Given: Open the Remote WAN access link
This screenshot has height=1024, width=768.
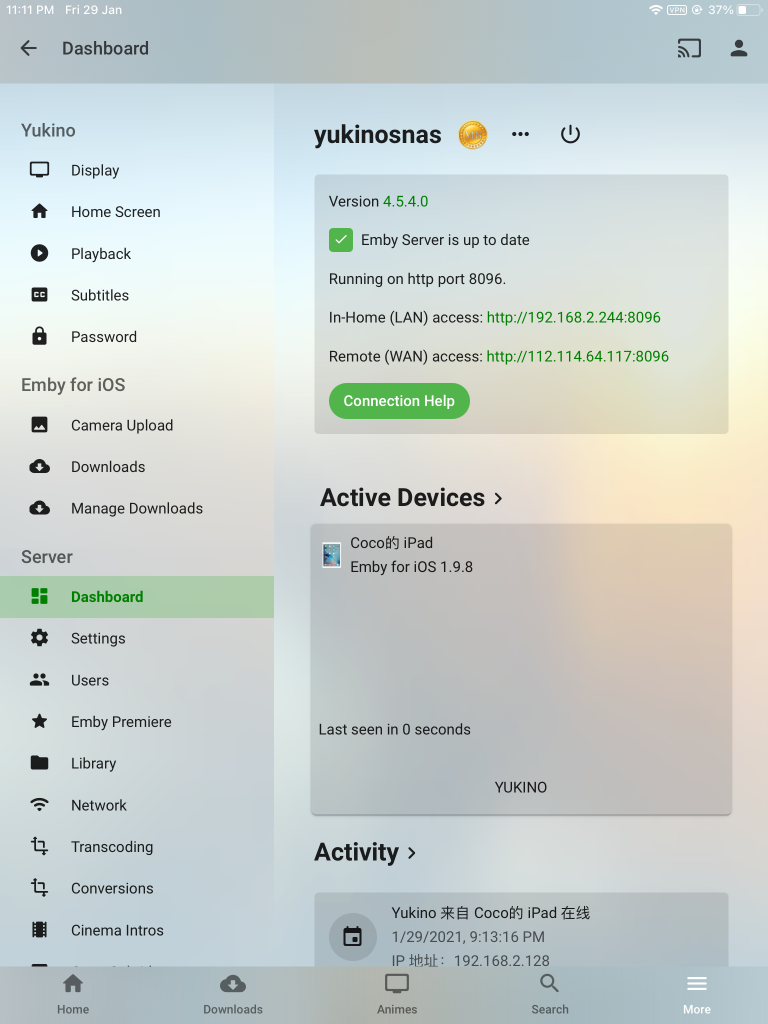Looking at the screenshot, I should point(577,357).
